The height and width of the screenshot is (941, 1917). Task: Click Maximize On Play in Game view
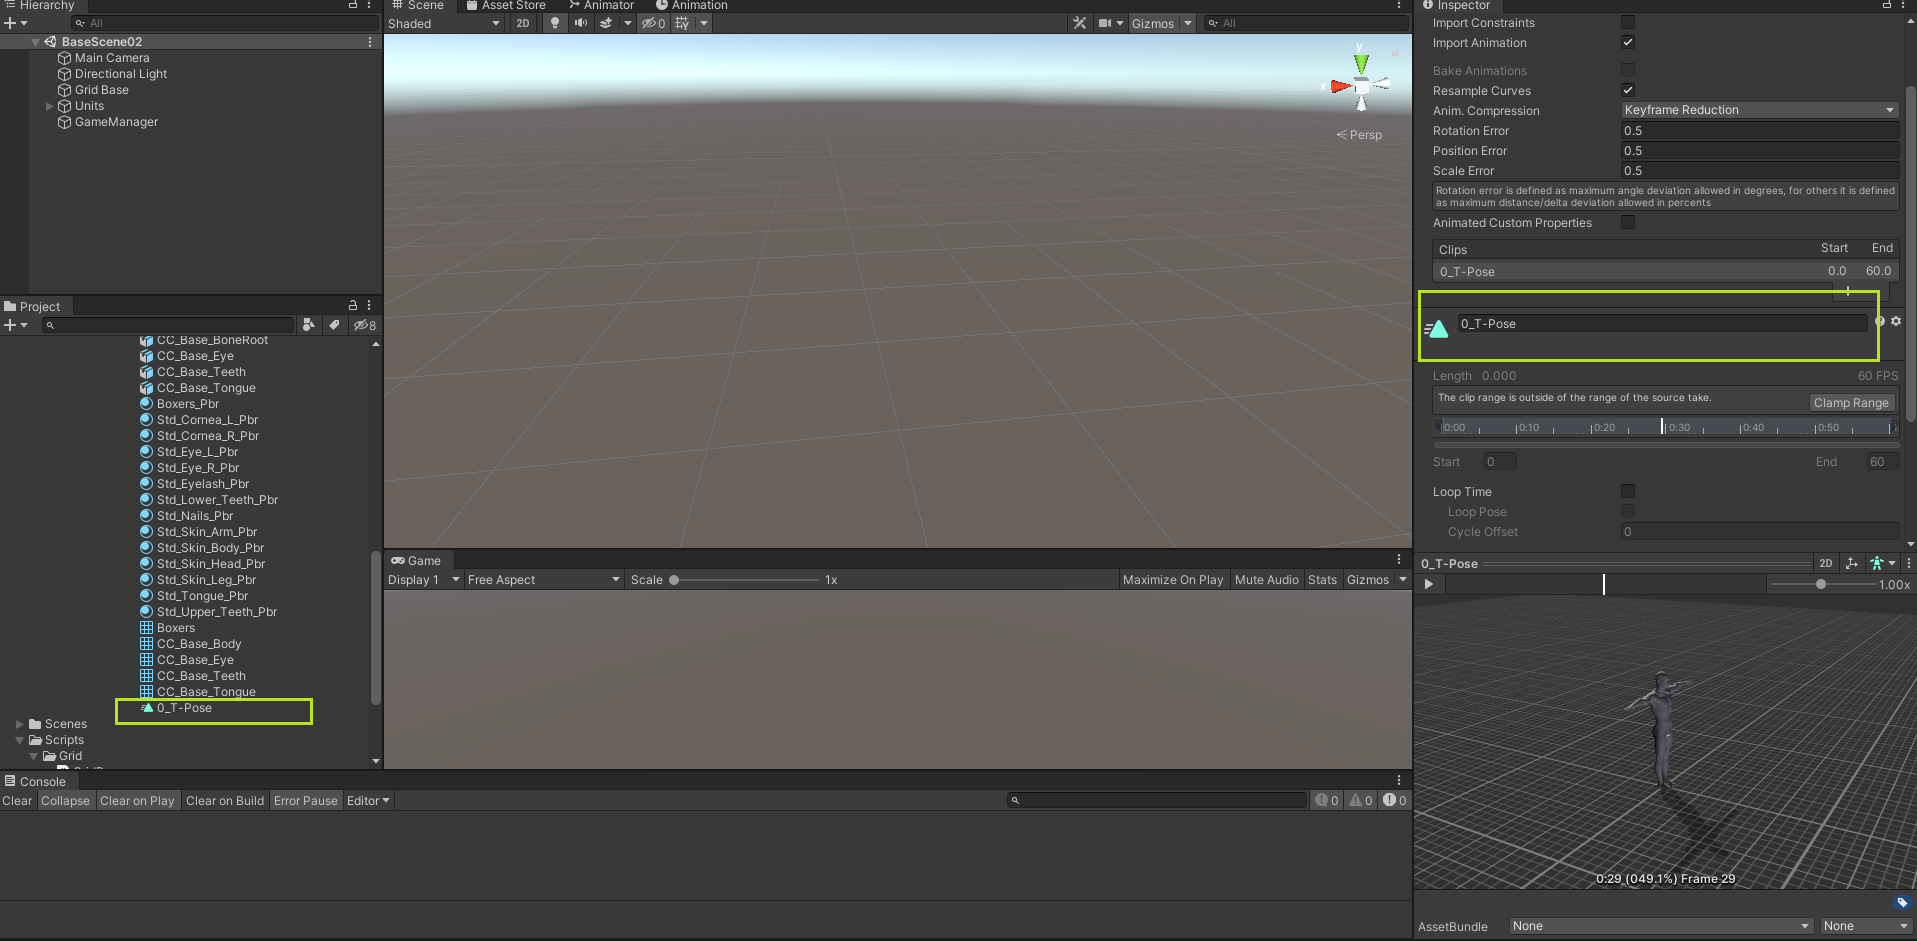pyautogui.click(x=1173, y=580)
